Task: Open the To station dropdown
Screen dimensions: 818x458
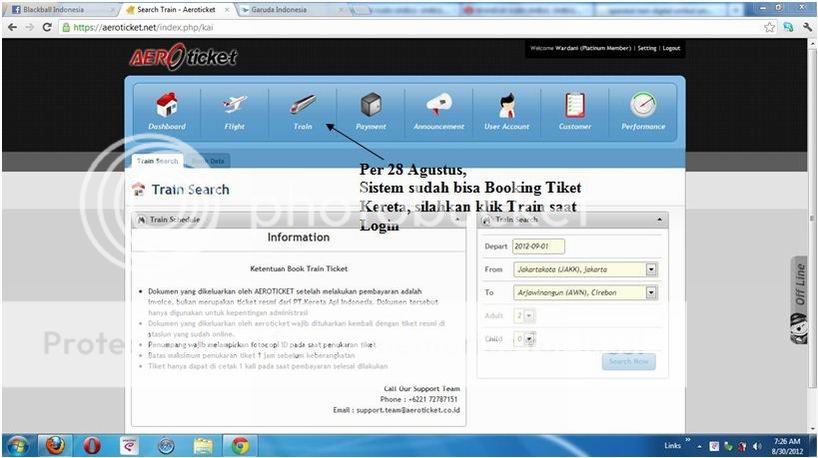Action: (x=651, y=293)
